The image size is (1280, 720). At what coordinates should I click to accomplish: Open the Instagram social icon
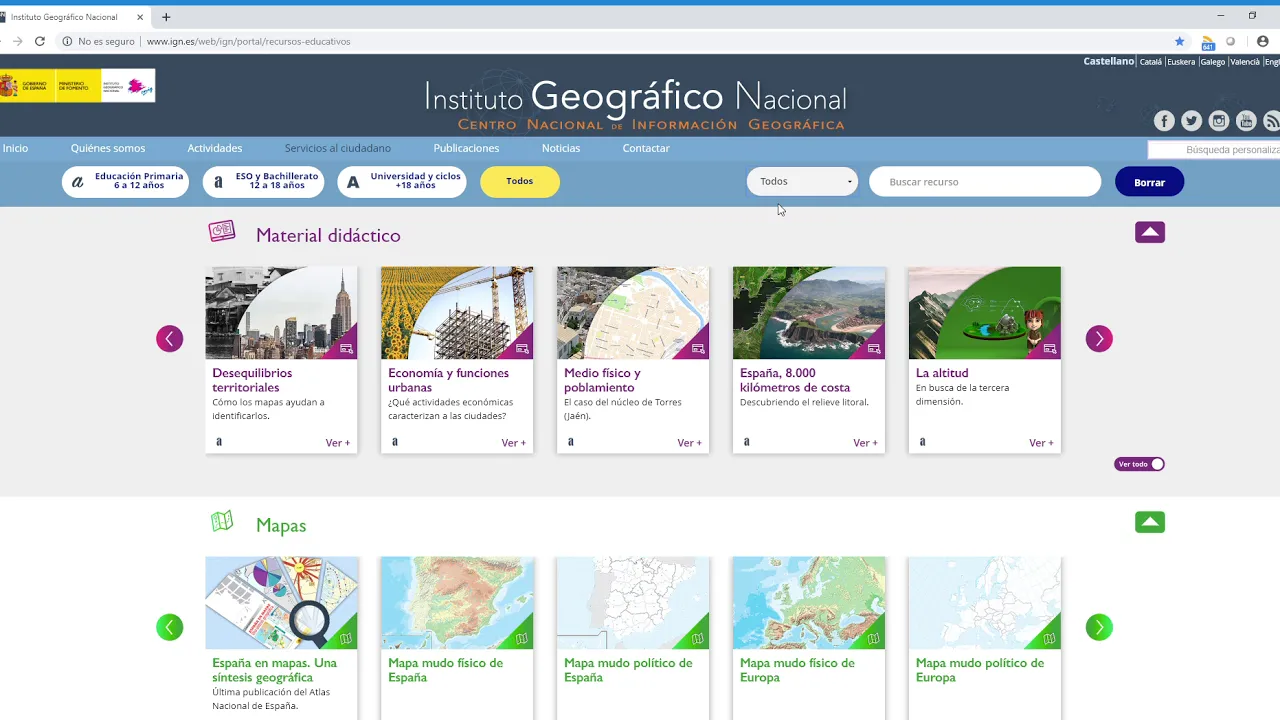pos(1218,121)
